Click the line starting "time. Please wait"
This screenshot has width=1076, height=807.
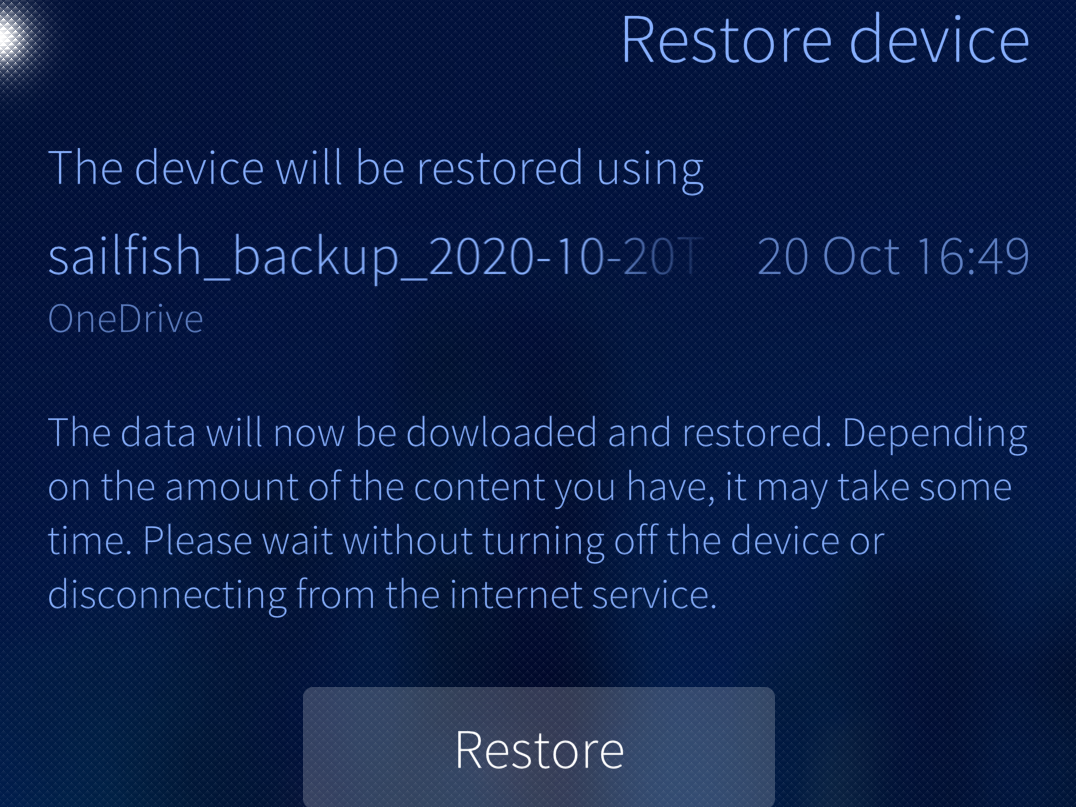point(466,541)
